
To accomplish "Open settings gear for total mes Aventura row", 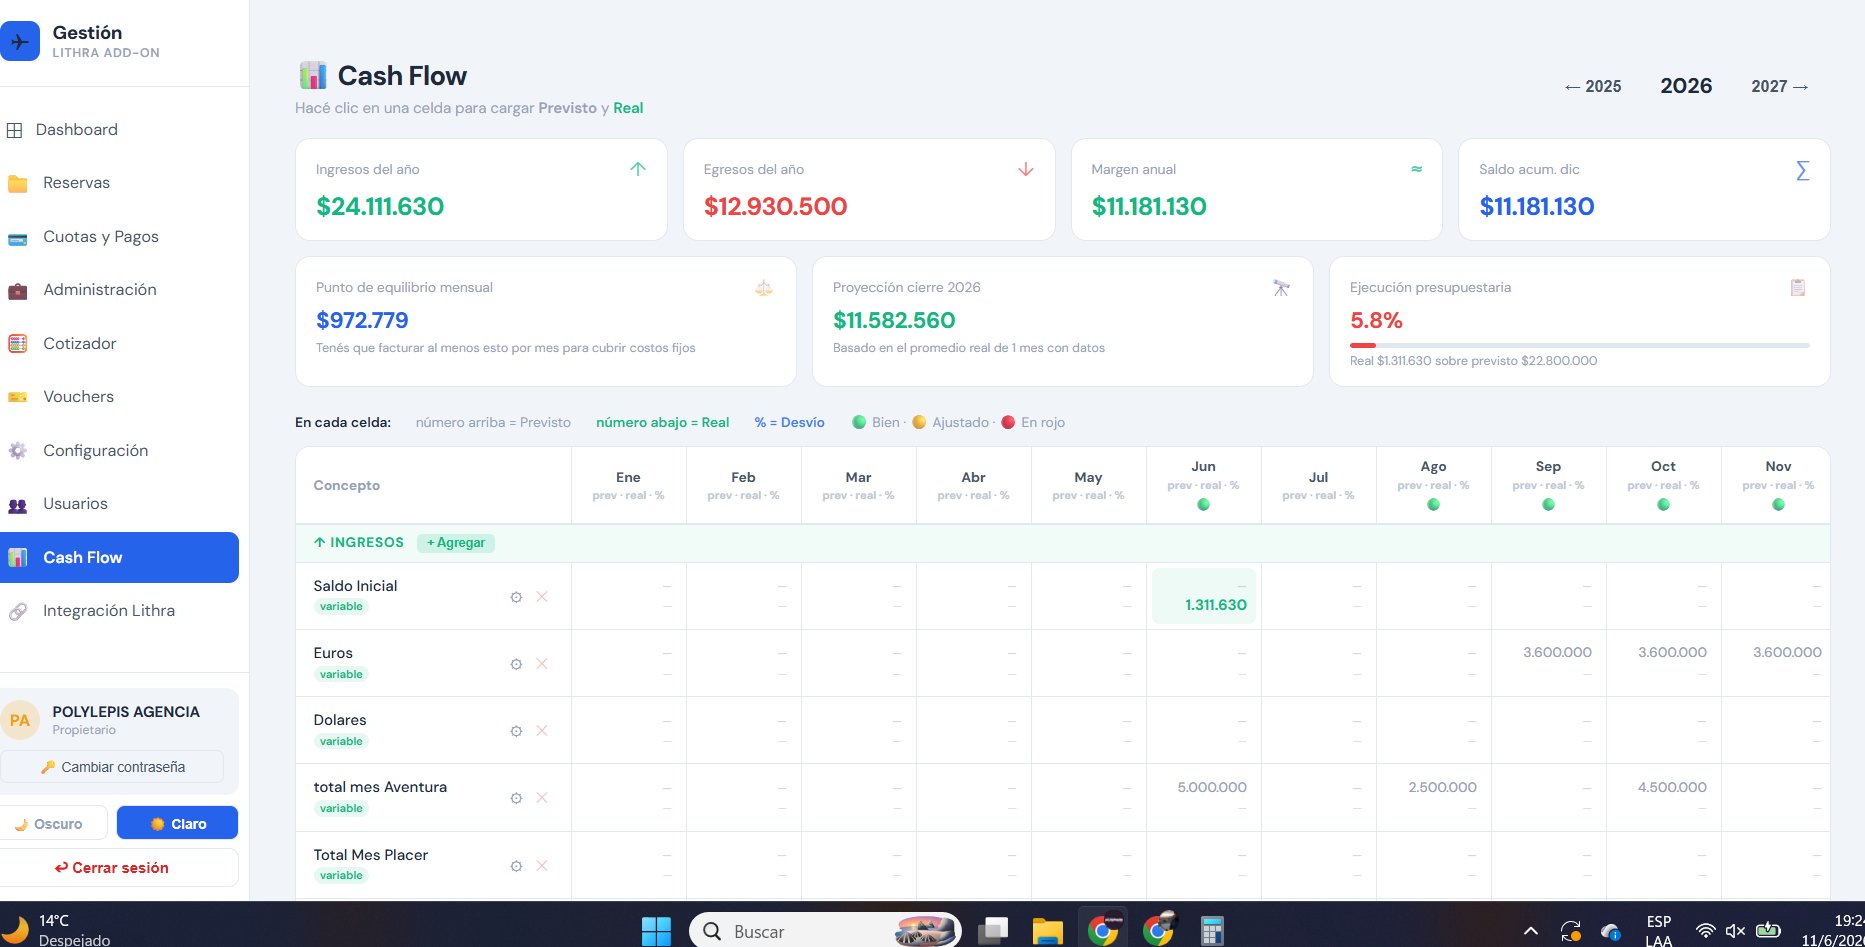I will point(516,798).
